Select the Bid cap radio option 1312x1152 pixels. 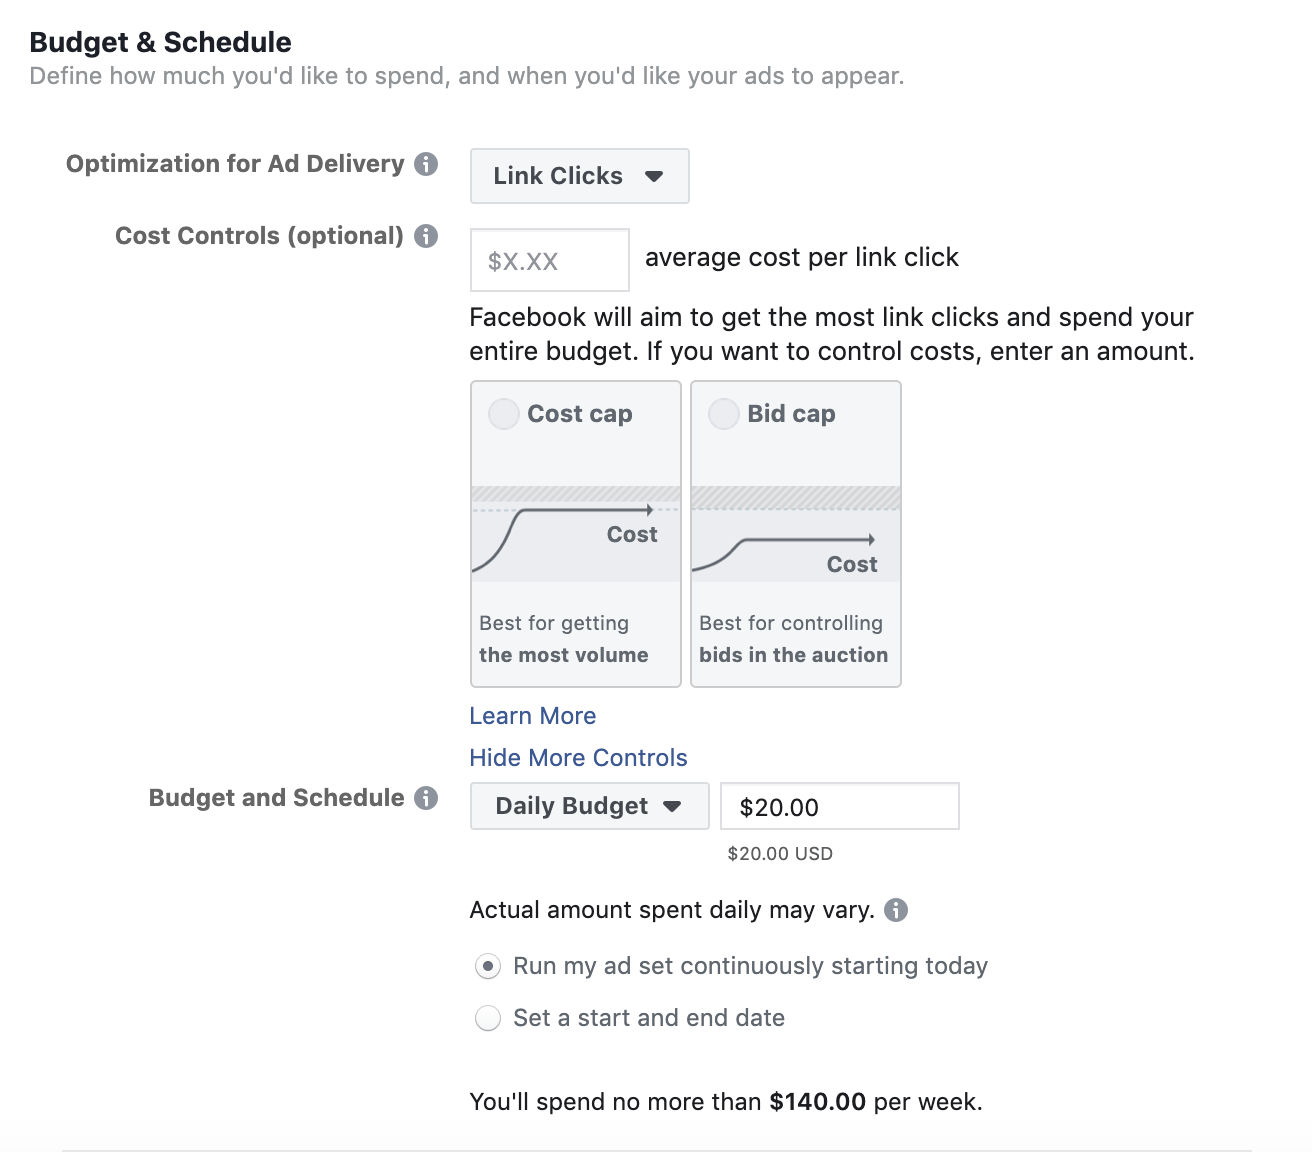pyautogui.click(x=723, y=414)
